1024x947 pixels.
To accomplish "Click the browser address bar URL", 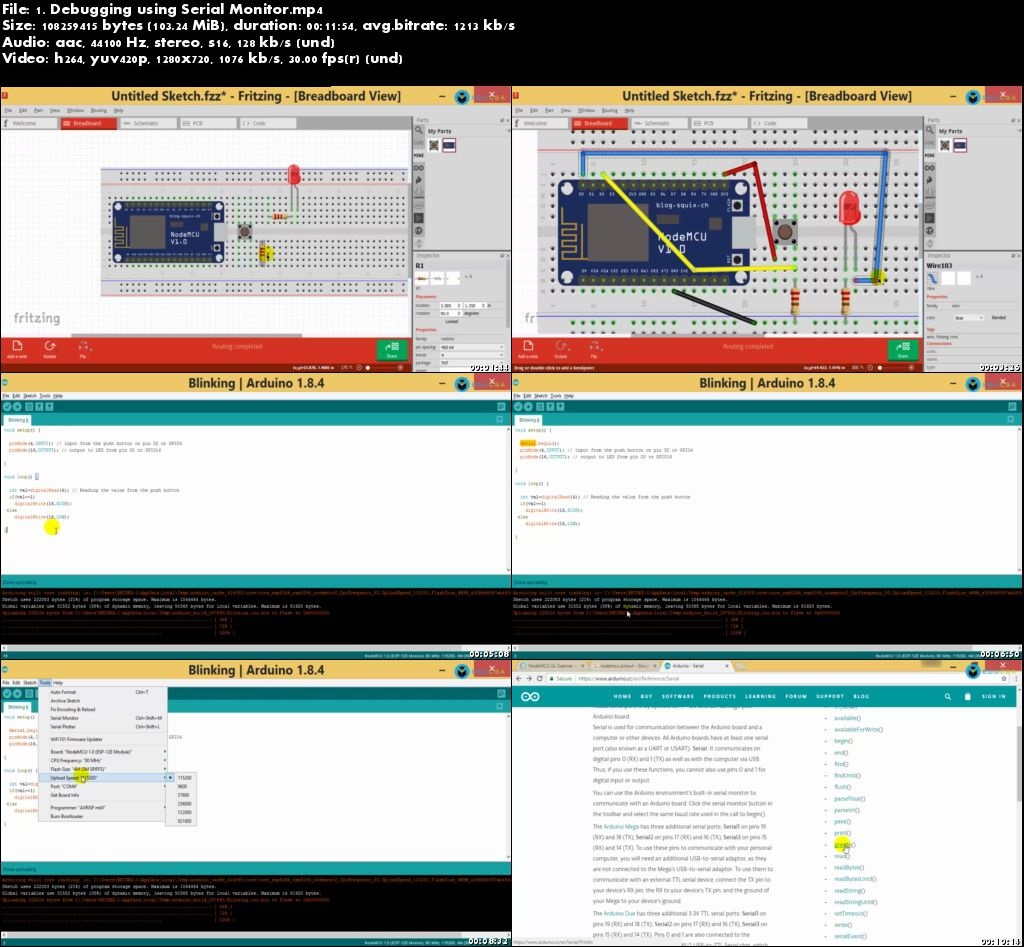I will [x=628, y=679].
